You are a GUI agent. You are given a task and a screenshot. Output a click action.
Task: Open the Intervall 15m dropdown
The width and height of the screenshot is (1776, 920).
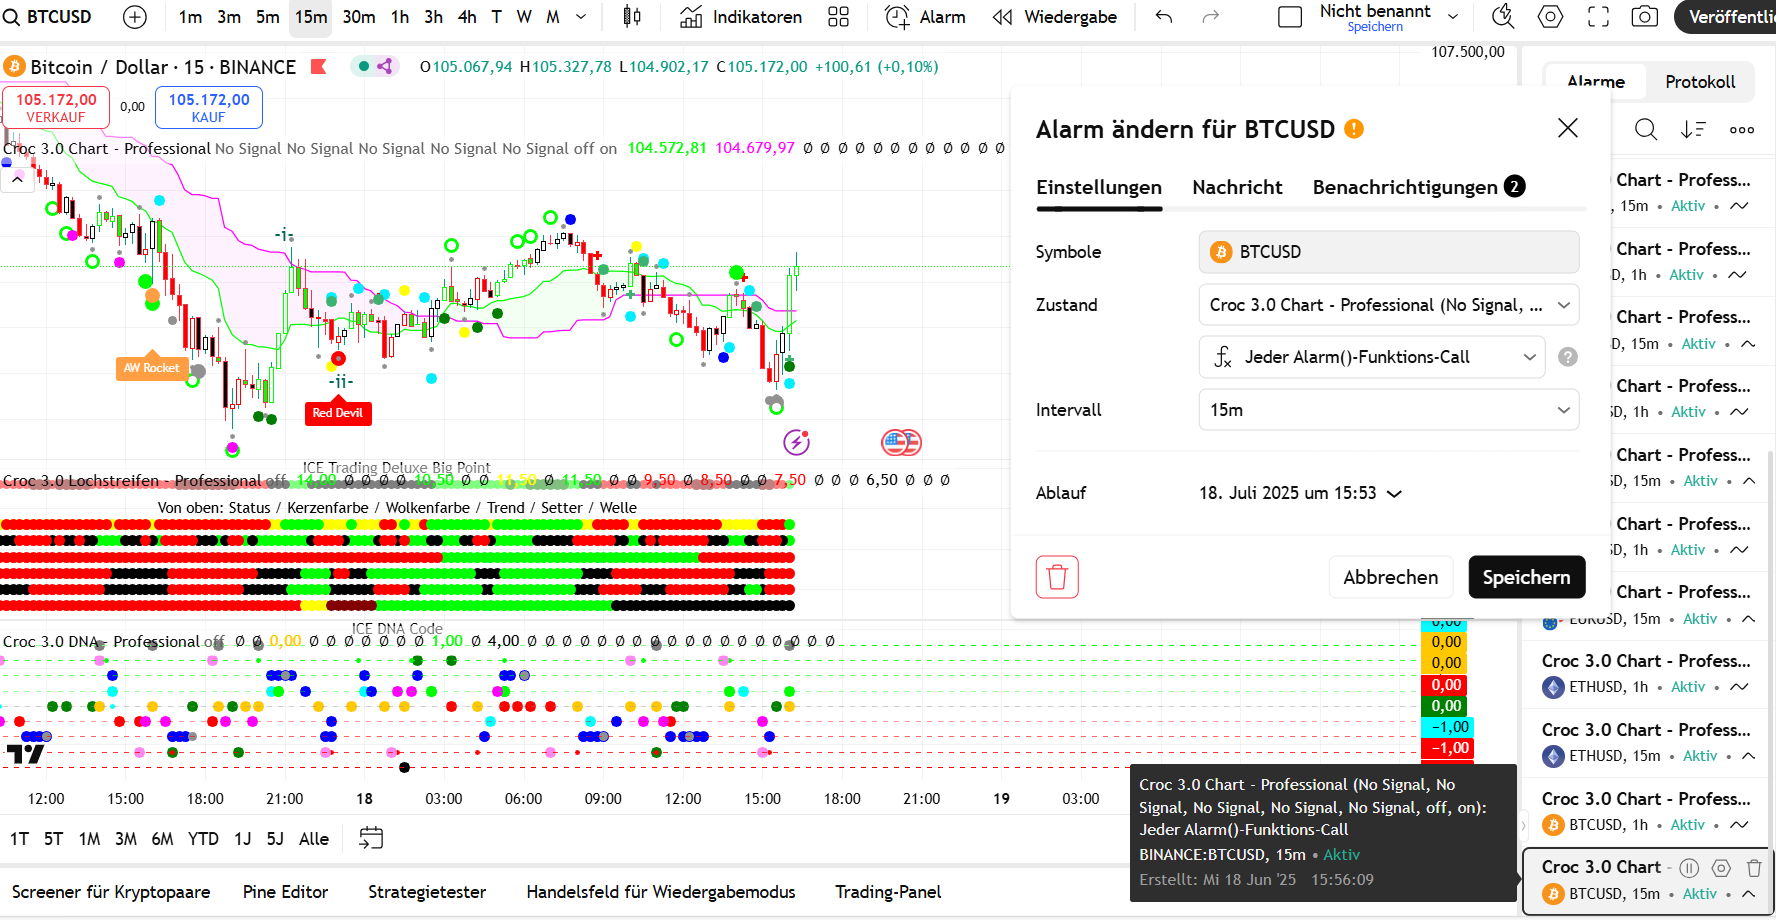pos(1388,410)
